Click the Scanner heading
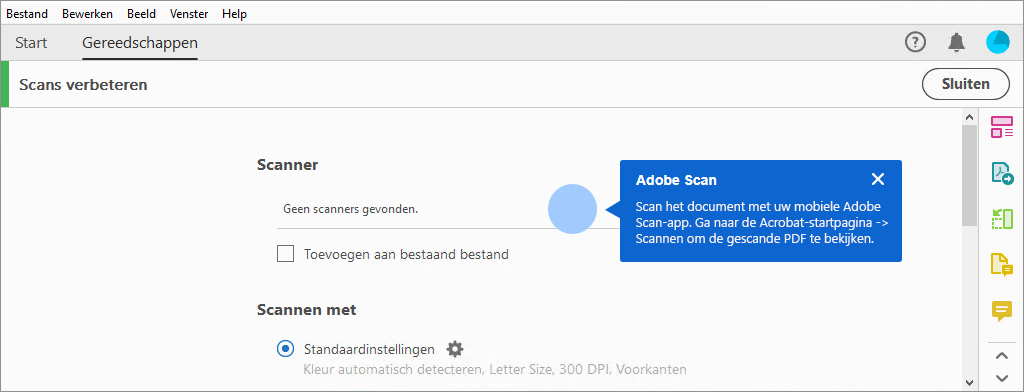The image size is (1024, 392). 287,165
